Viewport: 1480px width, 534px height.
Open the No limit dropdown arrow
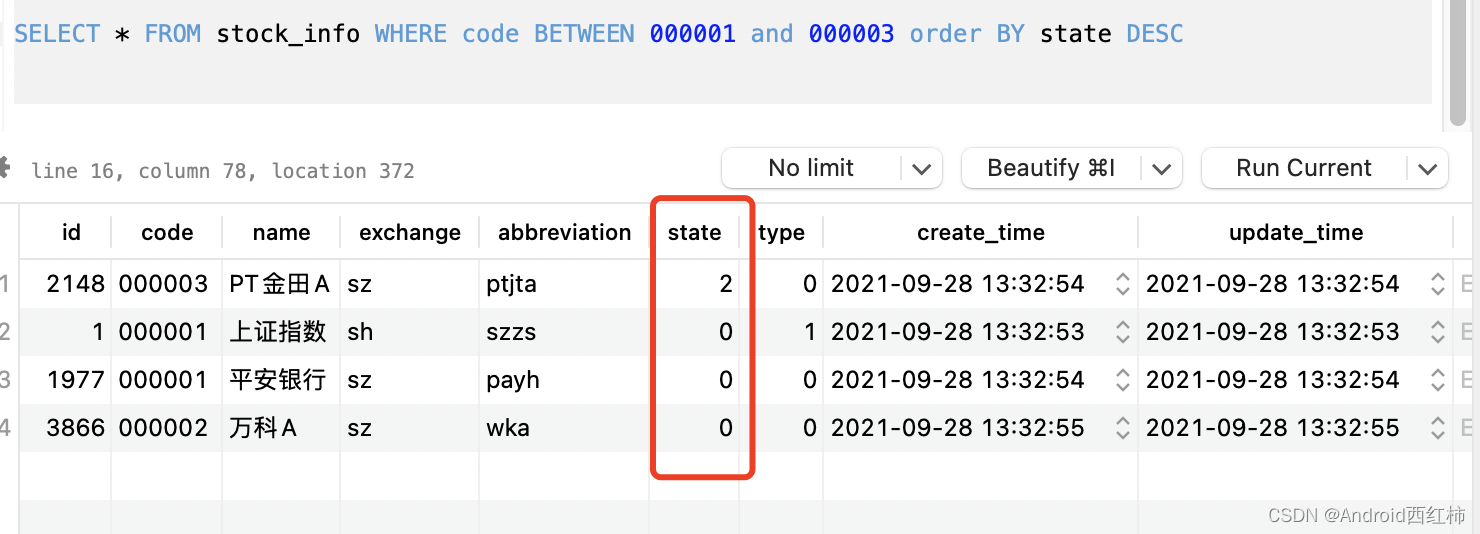pyautogui.click(x=922, y=169)
